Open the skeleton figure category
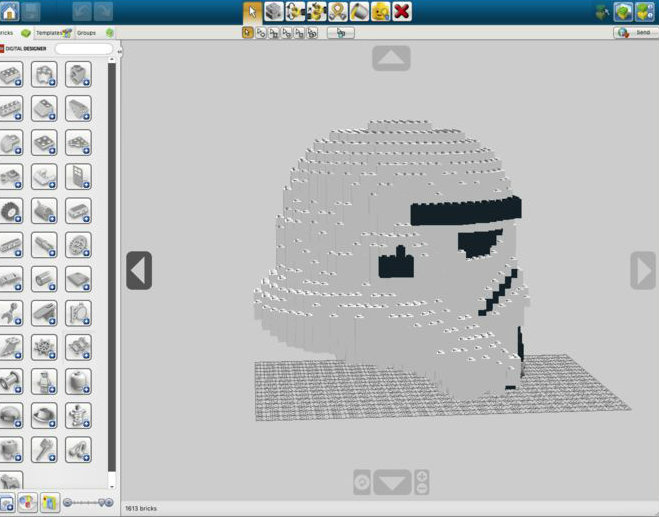Image resolution: width=659 pixels, height=517 pixels. coord(78,416)
